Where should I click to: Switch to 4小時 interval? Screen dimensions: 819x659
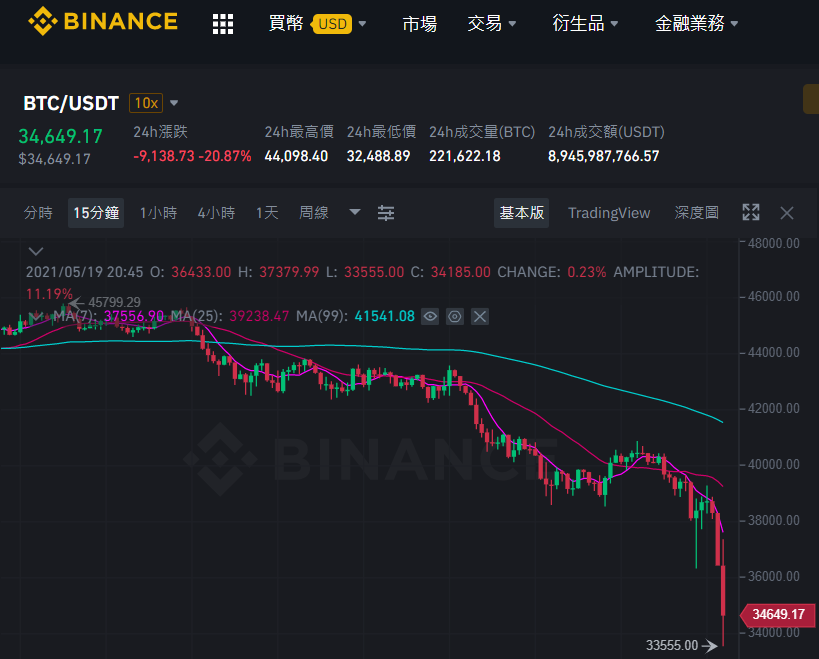click(216, 213)
